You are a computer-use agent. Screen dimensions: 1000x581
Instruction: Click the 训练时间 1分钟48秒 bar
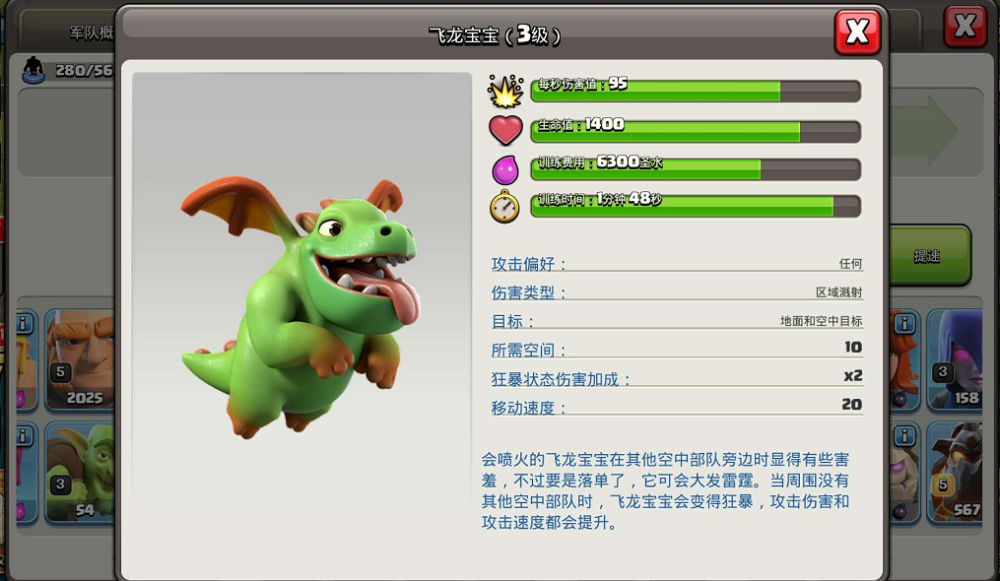tap(696, 205)
